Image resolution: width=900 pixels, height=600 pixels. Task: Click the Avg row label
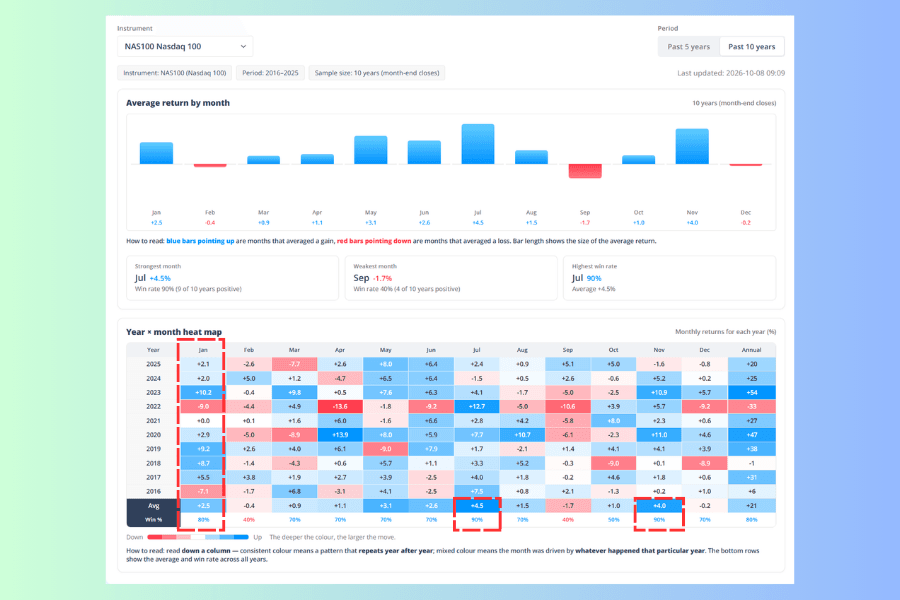(x=153, y=506)
